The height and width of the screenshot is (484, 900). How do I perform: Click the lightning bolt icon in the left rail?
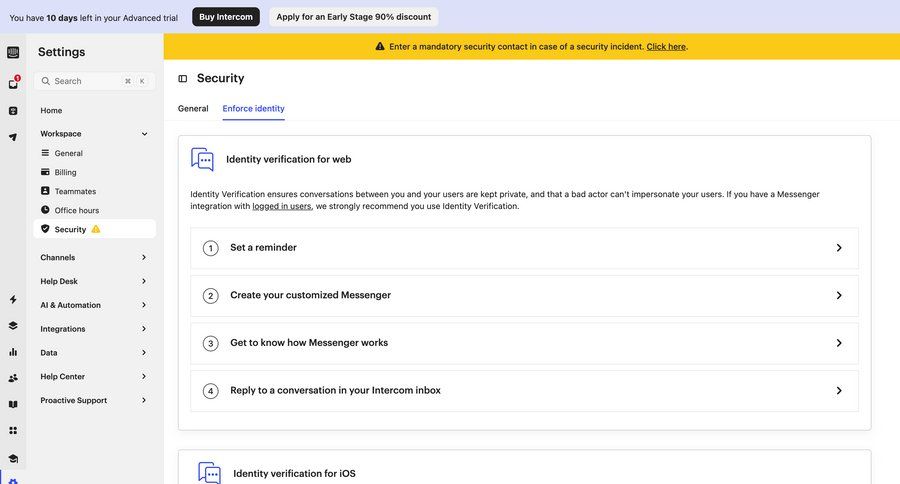coord(13,300)
